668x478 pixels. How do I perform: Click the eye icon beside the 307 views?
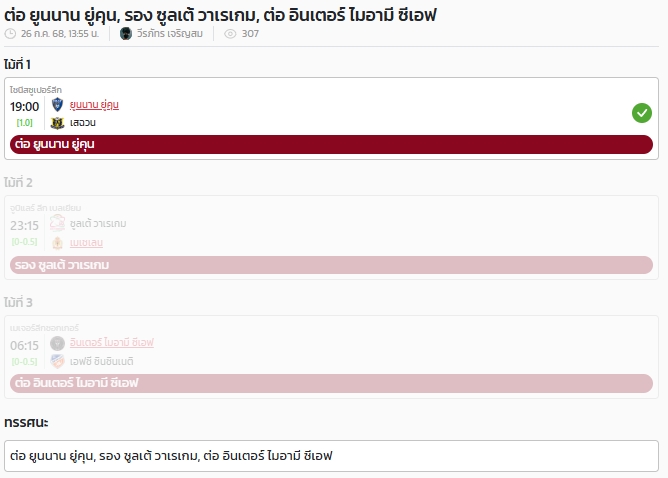(230, 34)
